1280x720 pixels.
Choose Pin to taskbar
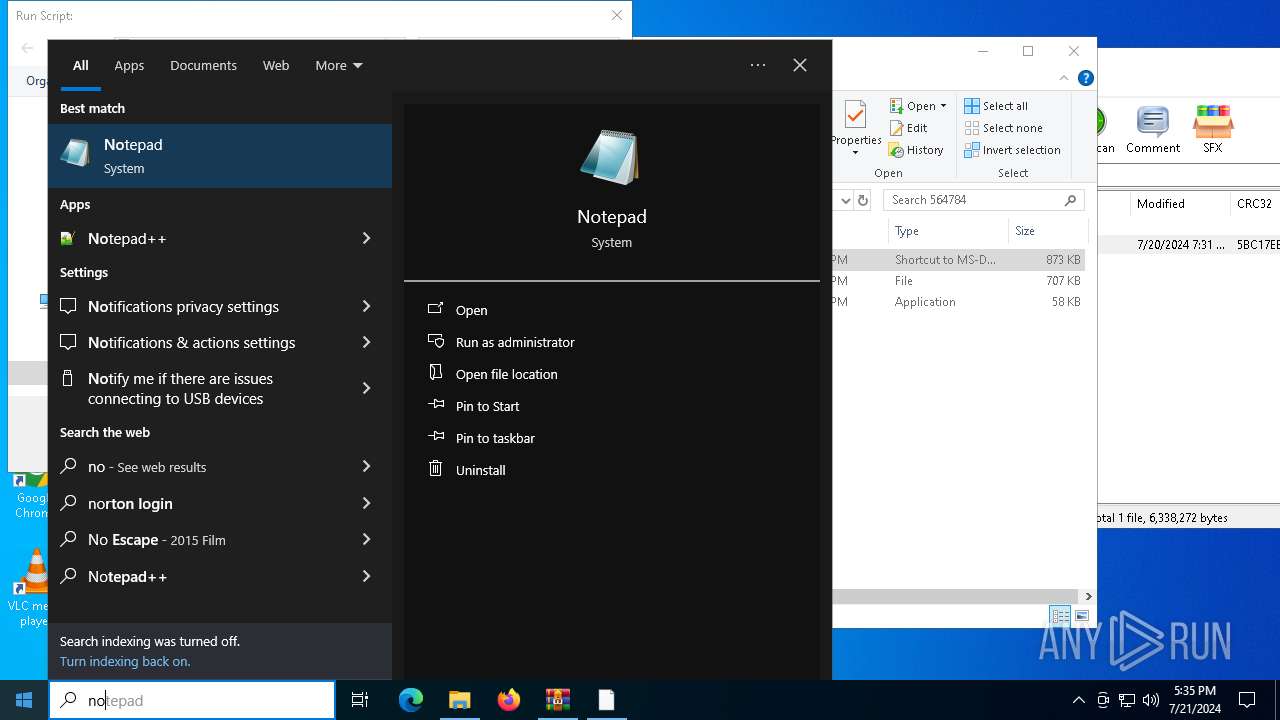point(495,438)
